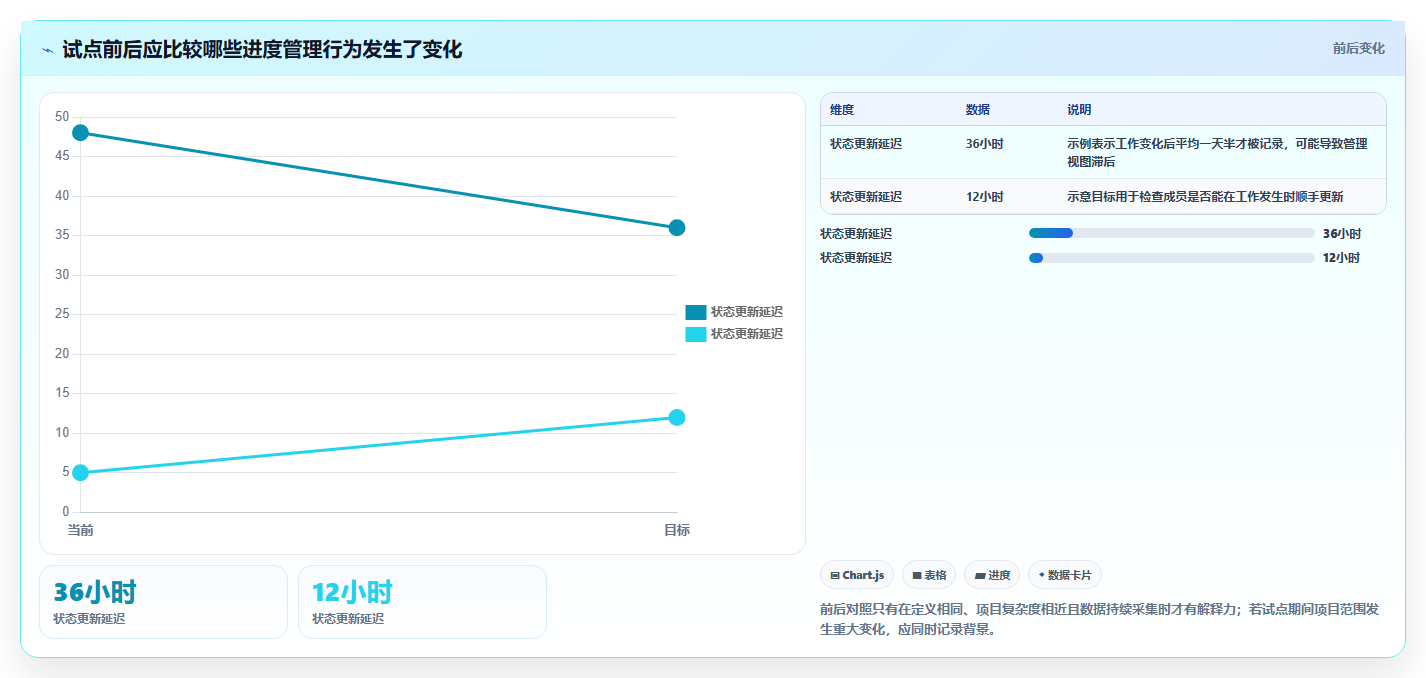1426x678 pixels.
Task: Click the 50 y-axis tick label
Action: [x=62, y=117]
